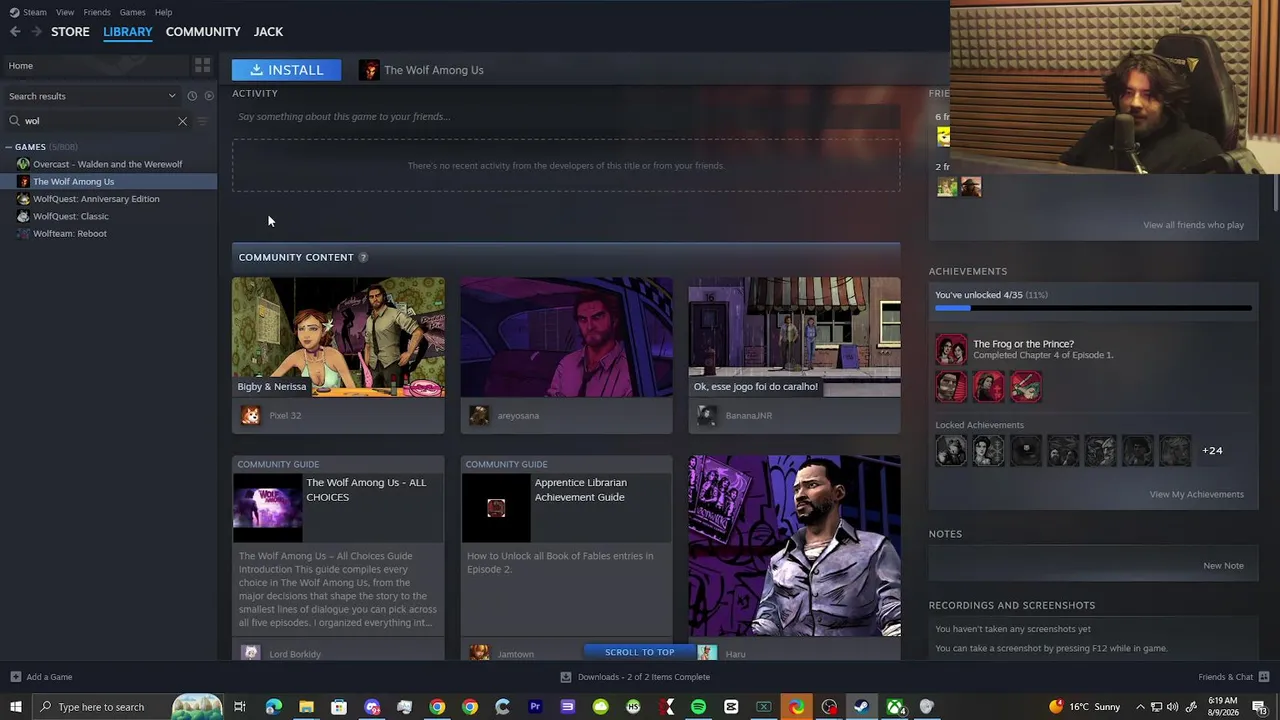Go back with the Steam back arrow
Screen dimensions: 1280x720
(15, 32)
